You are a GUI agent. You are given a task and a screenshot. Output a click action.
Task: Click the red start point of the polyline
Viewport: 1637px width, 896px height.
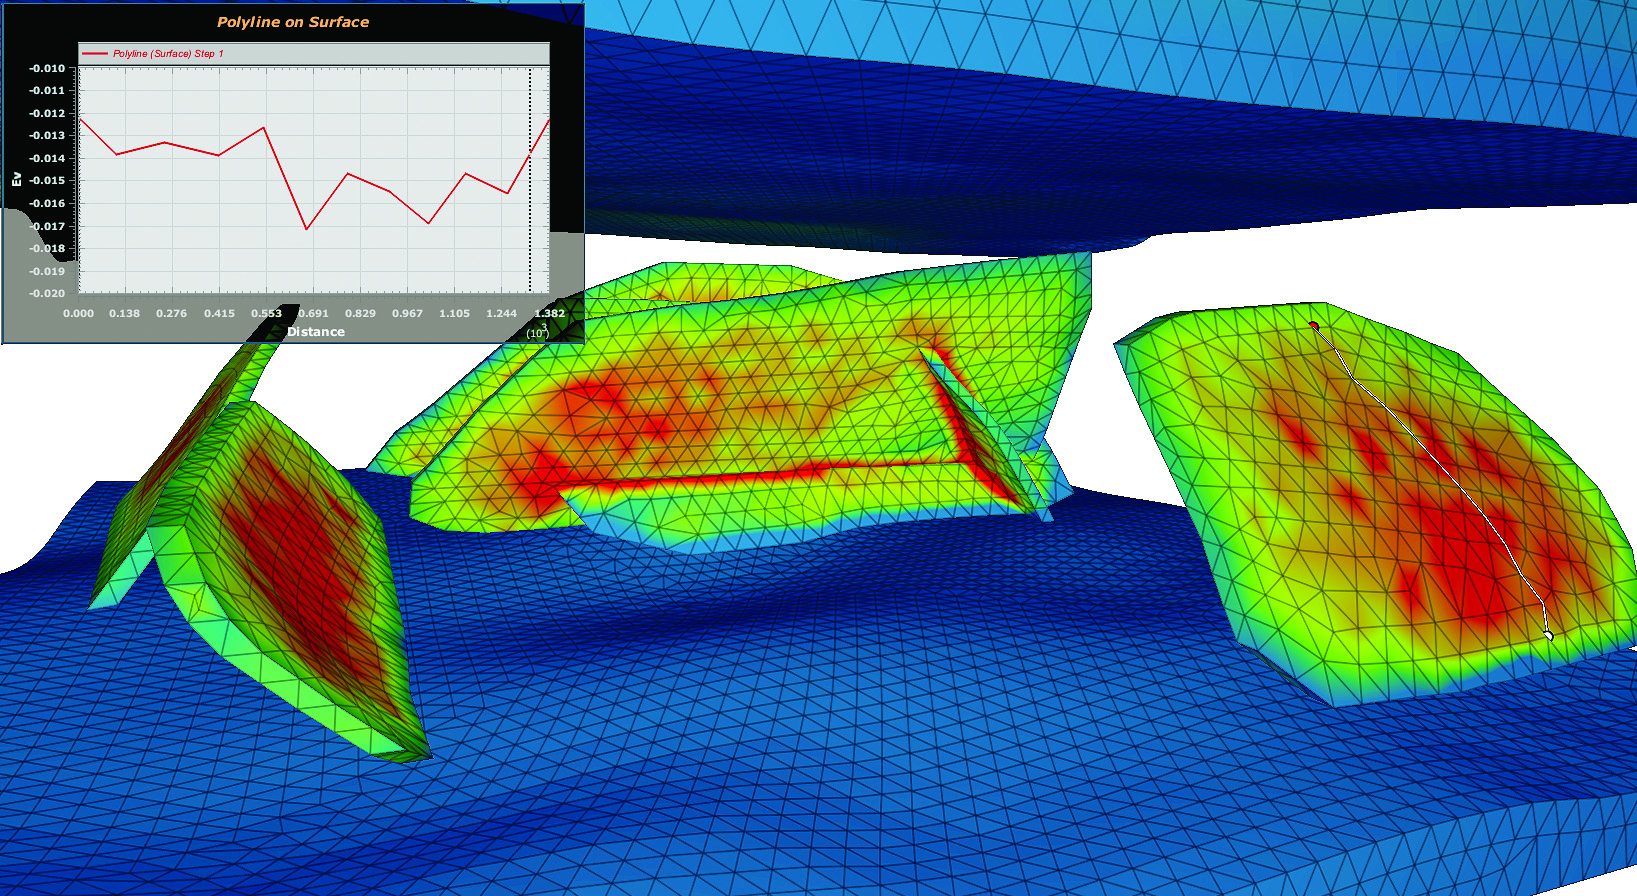pos(1314,326)
